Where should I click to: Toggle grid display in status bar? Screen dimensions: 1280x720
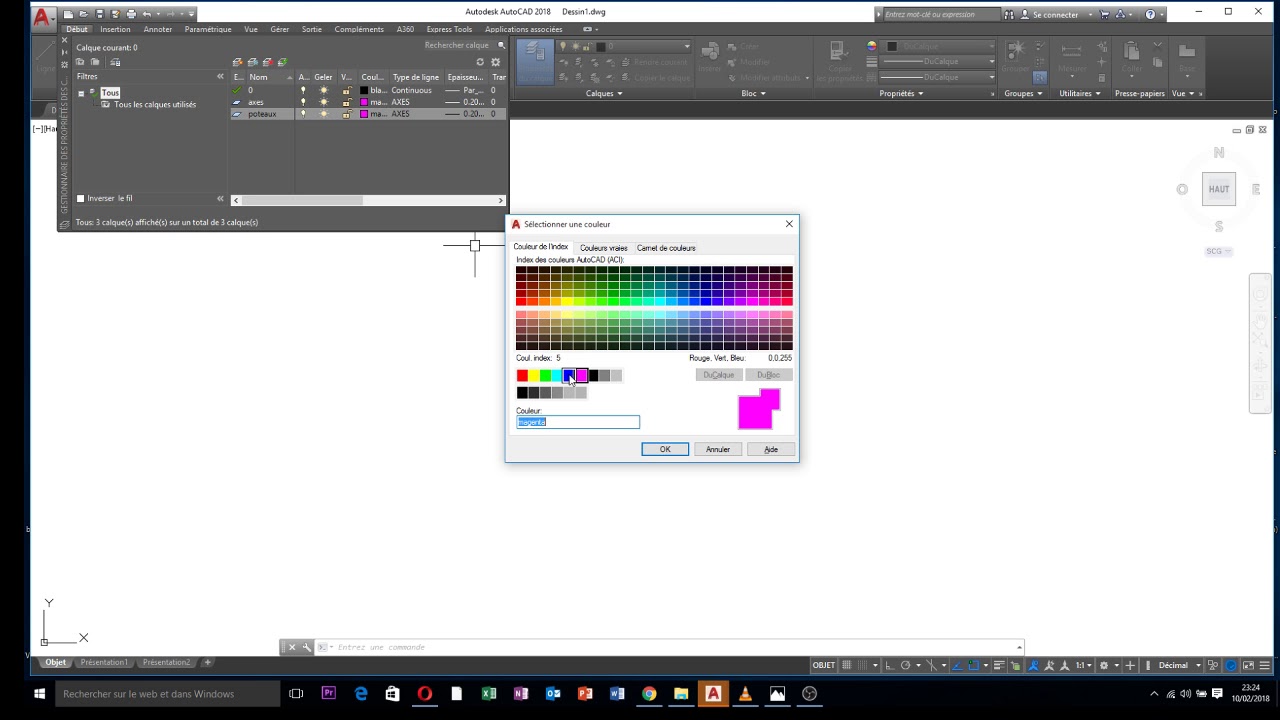point(846,665)
